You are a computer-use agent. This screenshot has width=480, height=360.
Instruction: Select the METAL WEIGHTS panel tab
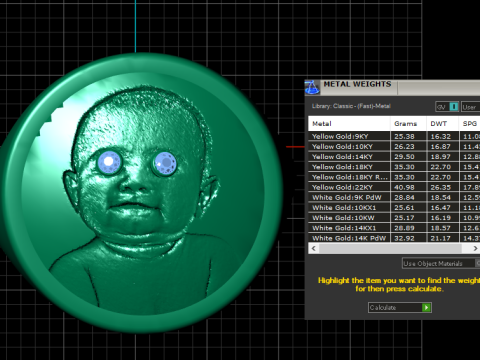(x=358, y=85)
